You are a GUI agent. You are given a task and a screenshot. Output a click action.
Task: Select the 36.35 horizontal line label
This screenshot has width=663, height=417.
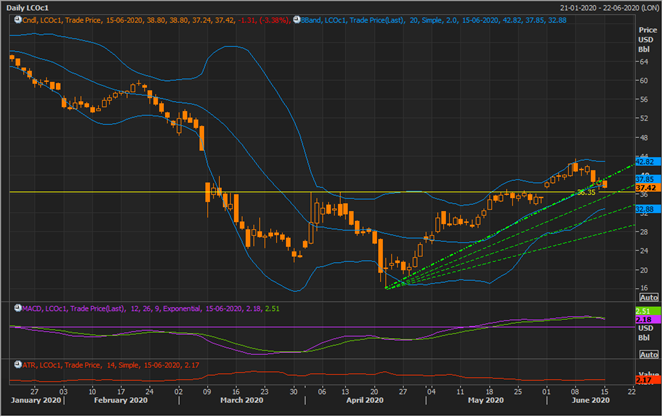pyautogui.click(x=586, y=192)
